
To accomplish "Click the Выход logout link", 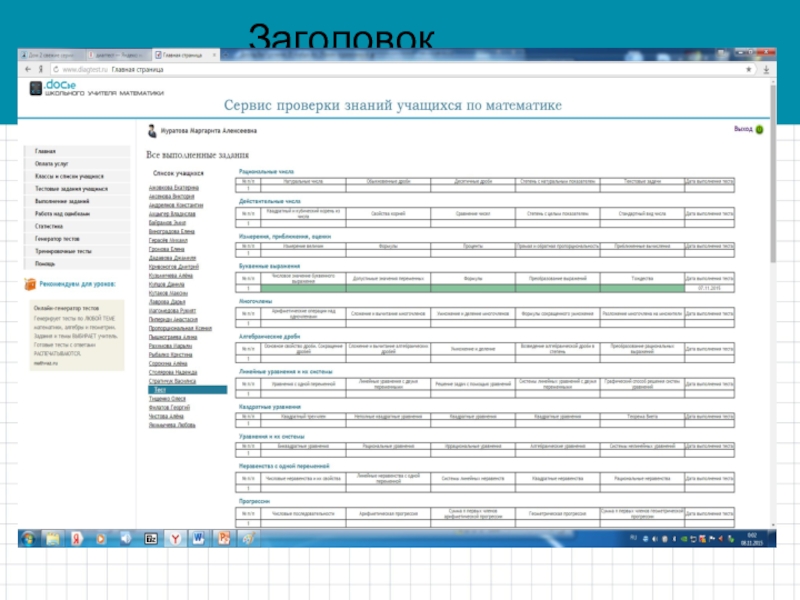I will pyautogui.click(x=743, y=129).
